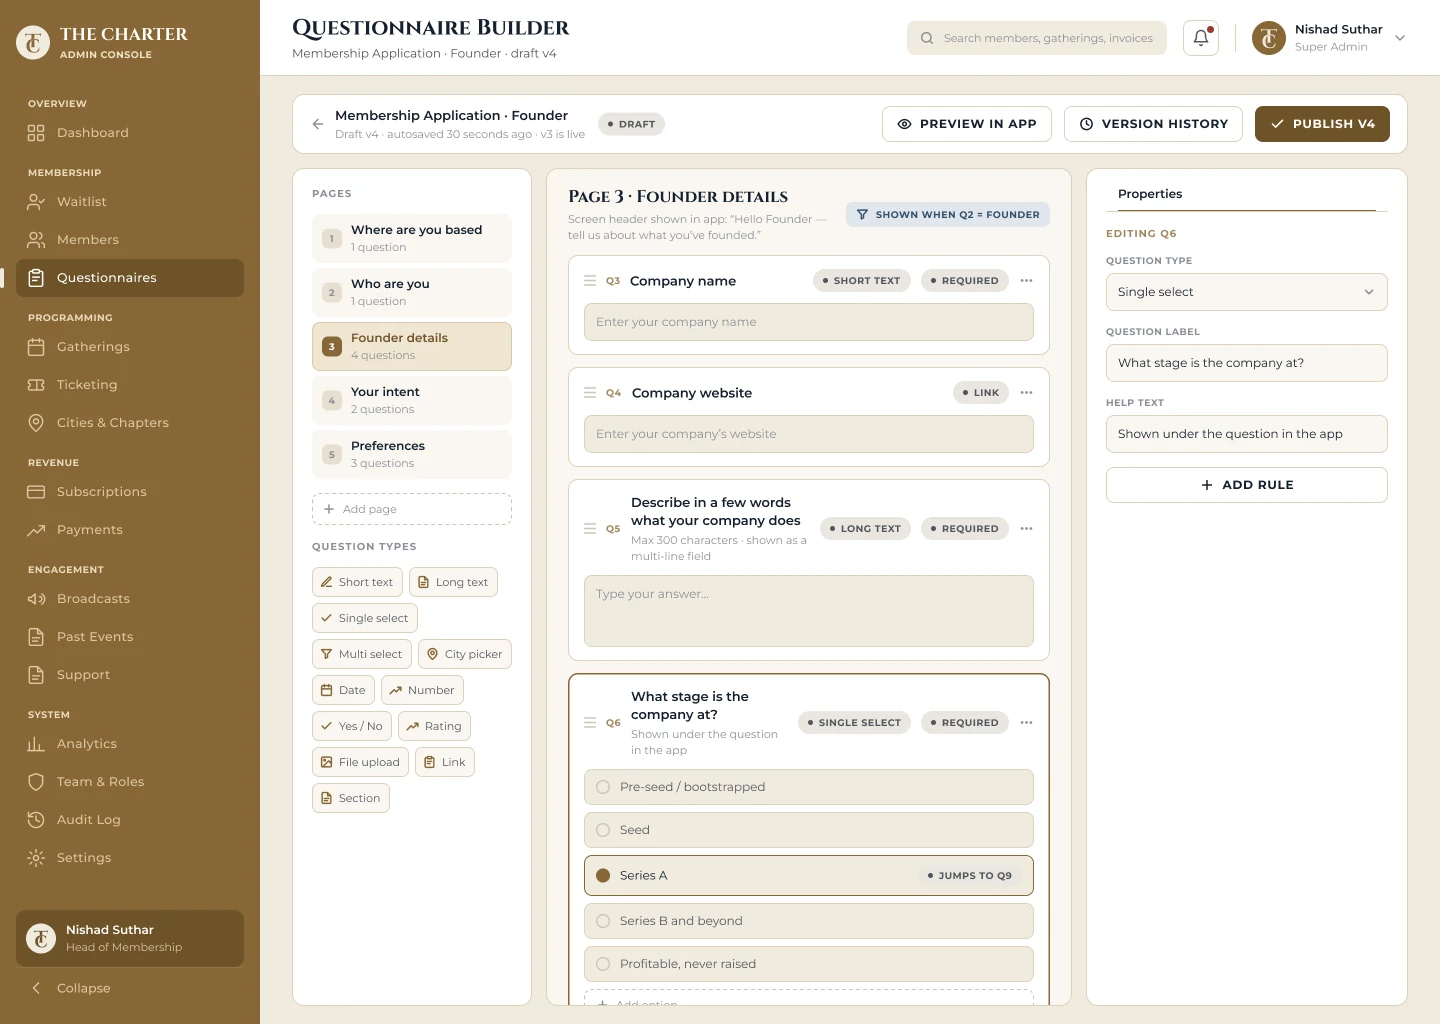Open Version History
1440x1024 pixels.
1153,124
